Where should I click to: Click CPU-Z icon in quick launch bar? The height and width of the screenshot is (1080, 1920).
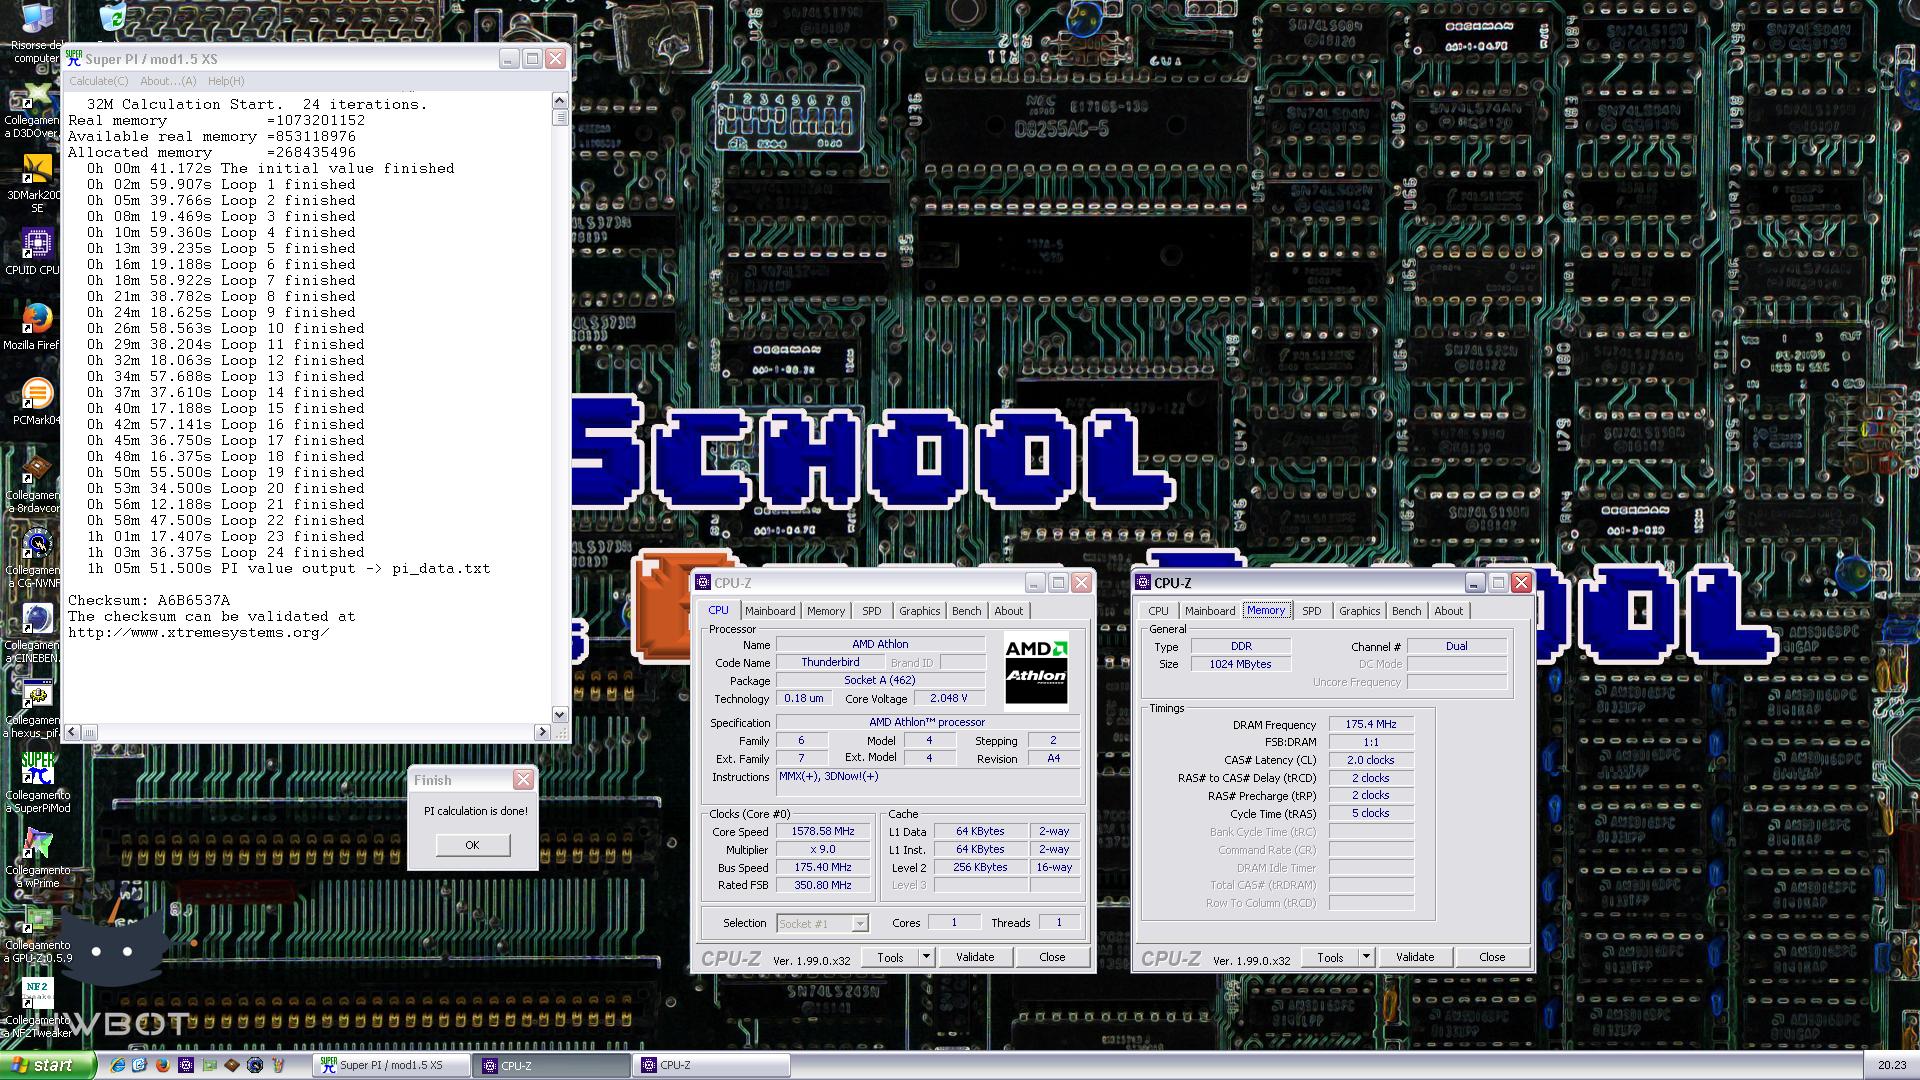click(x=186, y=1066)
